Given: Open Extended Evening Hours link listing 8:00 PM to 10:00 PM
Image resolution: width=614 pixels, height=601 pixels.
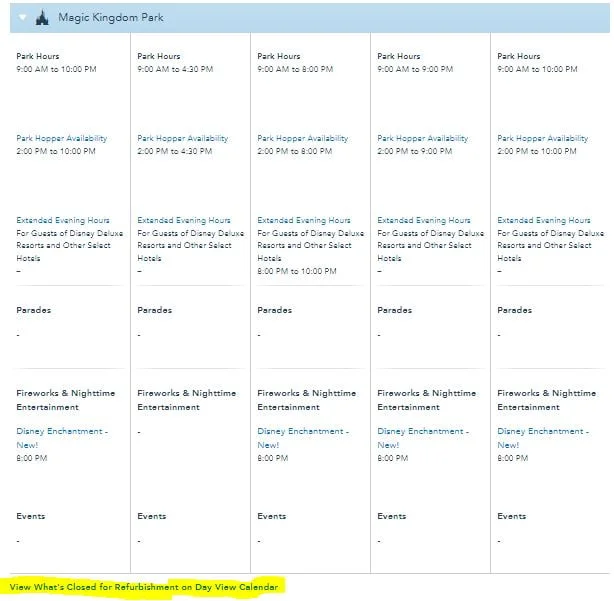Looking at the screenshot, I should tap(304, 220).
